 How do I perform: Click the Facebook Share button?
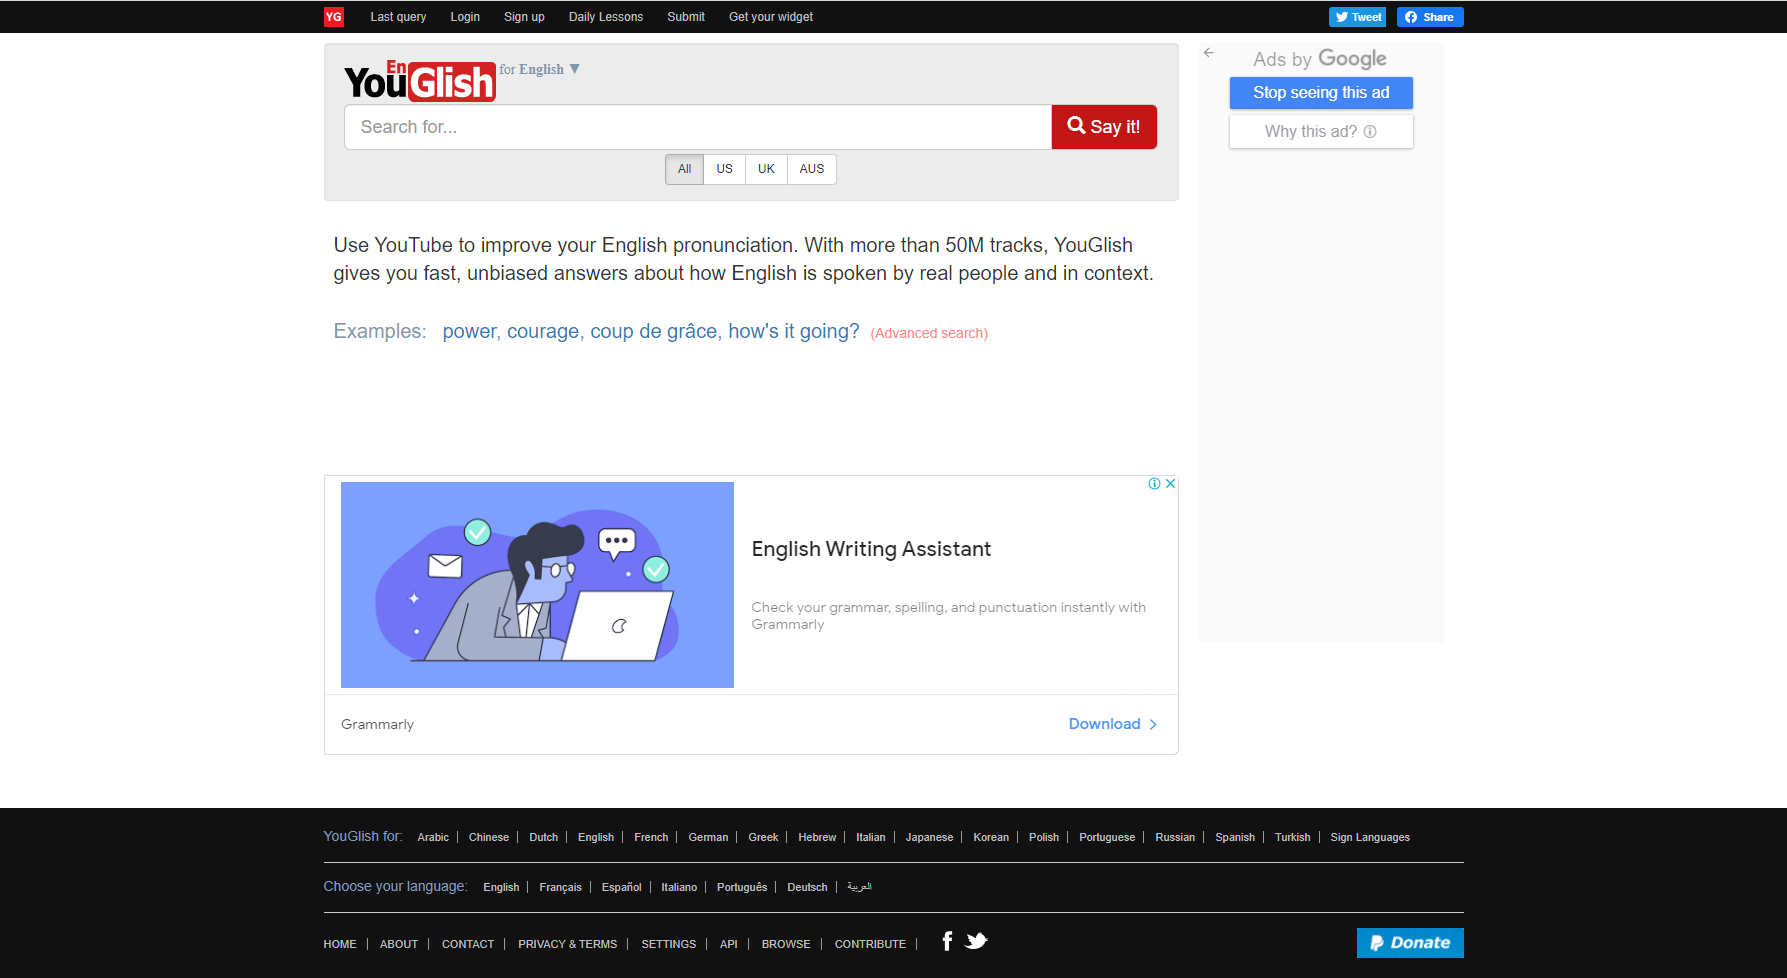[x=1430, y=17]
